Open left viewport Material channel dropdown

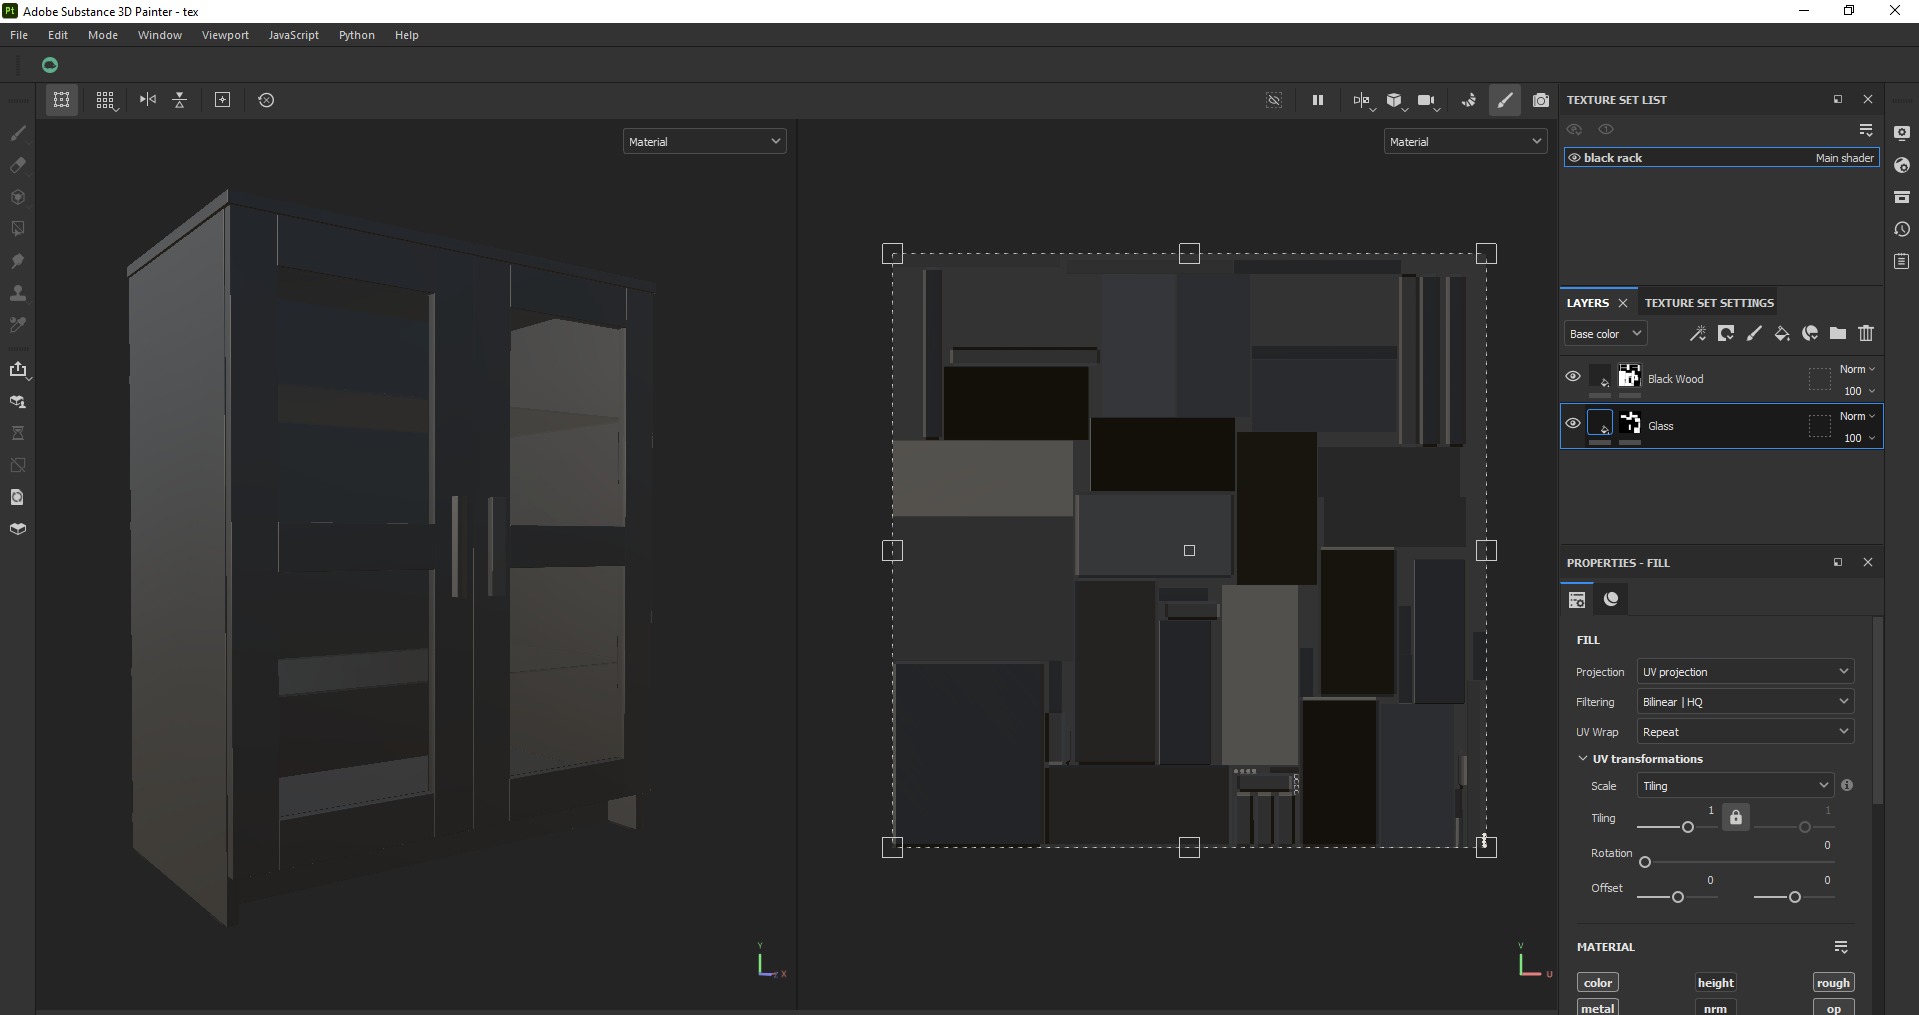[704, 142]
